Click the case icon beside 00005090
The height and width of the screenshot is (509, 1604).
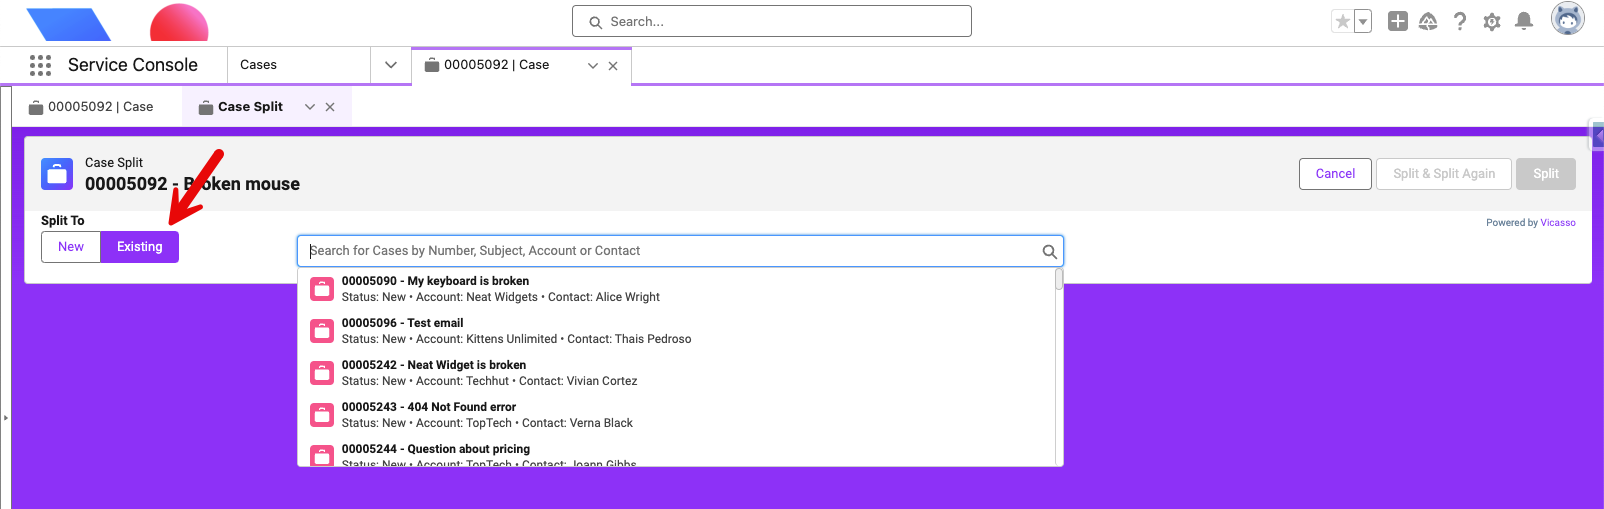(322, 289)
